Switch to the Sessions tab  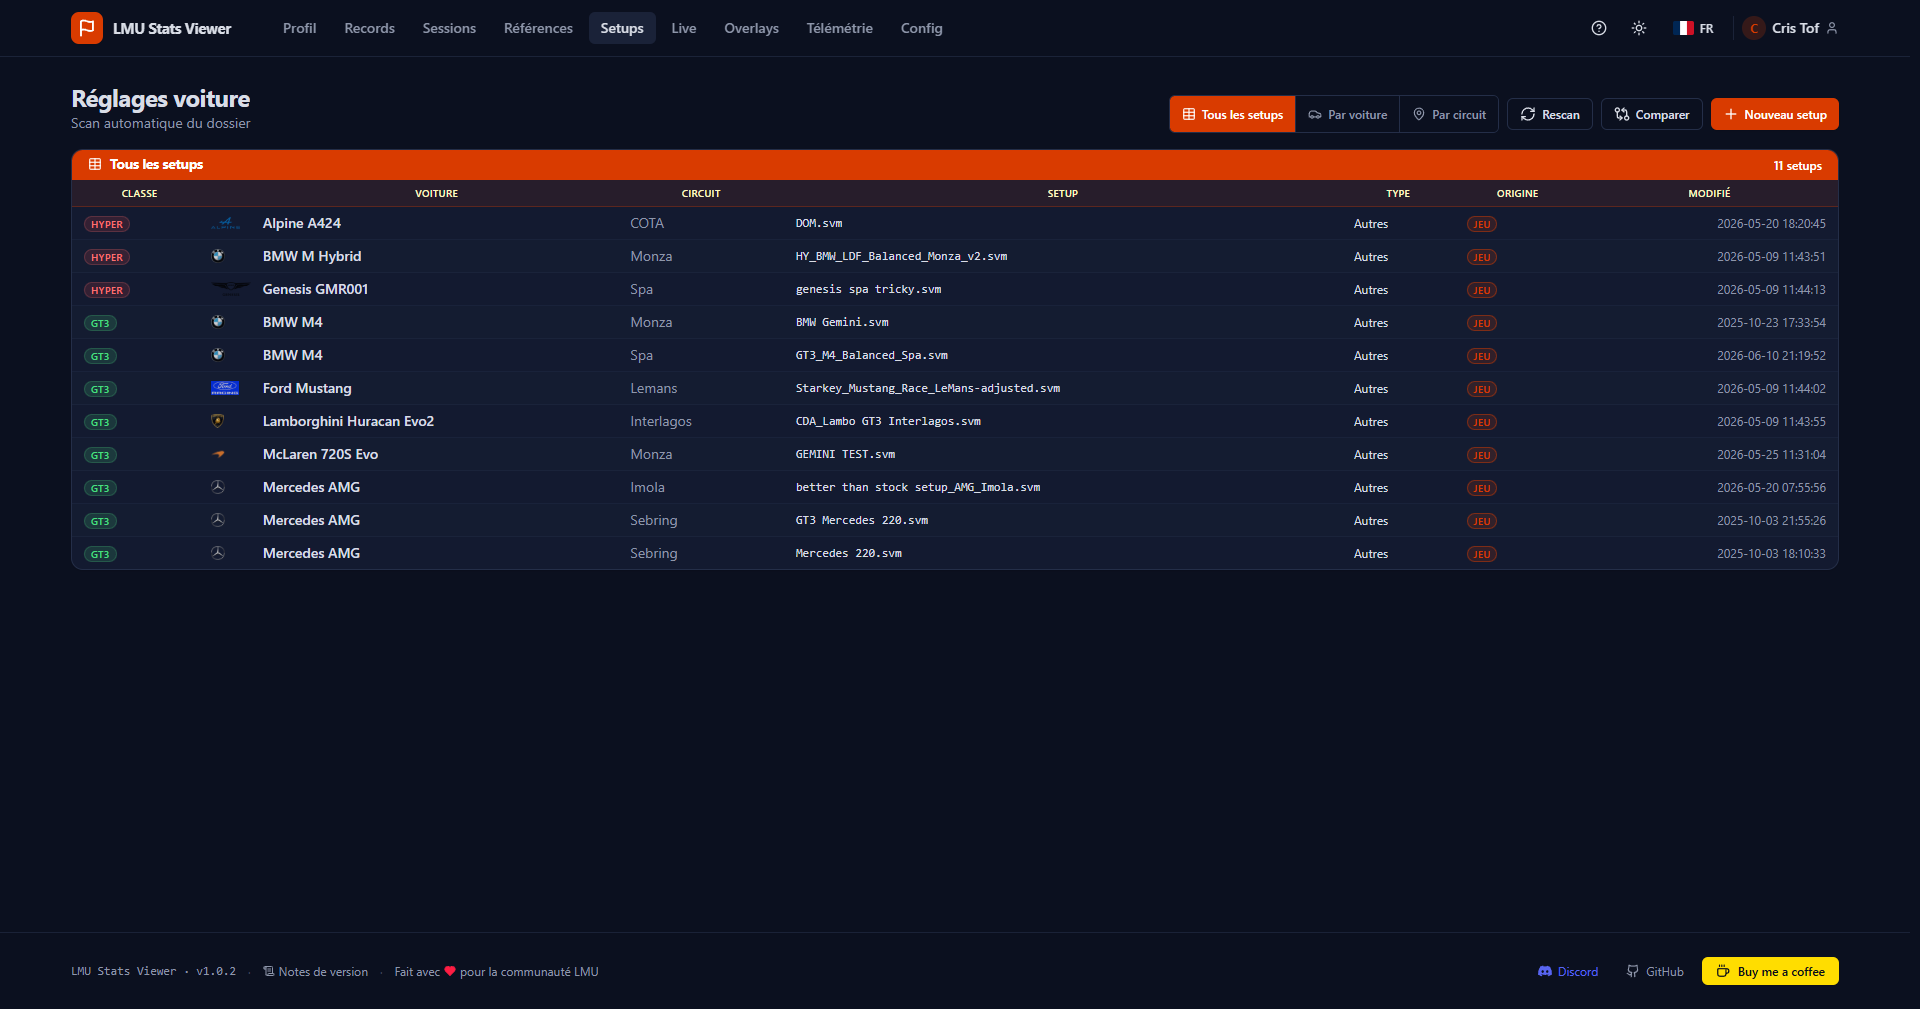click(x=449, y=28)
